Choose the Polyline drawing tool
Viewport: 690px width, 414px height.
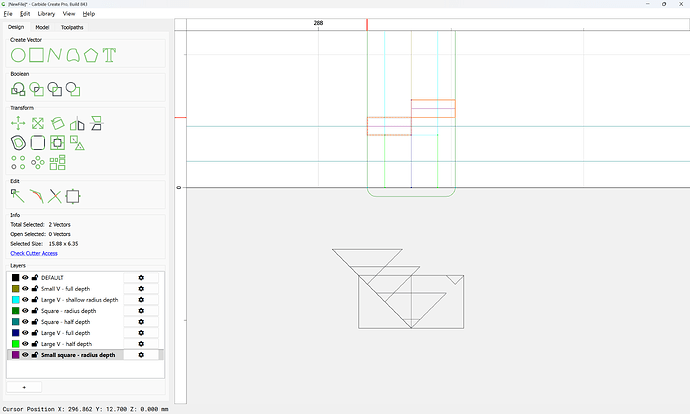click(55, 55)
